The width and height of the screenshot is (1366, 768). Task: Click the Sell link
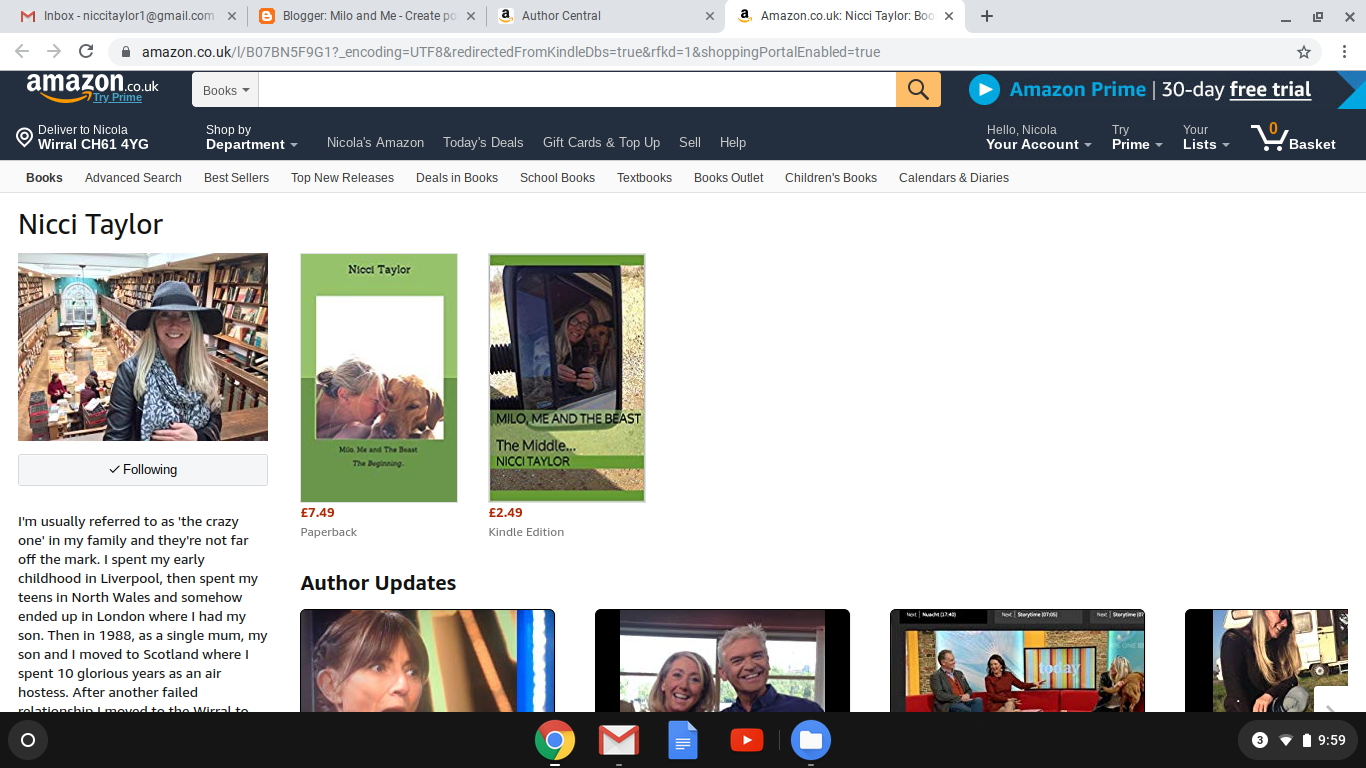point(690,143)
